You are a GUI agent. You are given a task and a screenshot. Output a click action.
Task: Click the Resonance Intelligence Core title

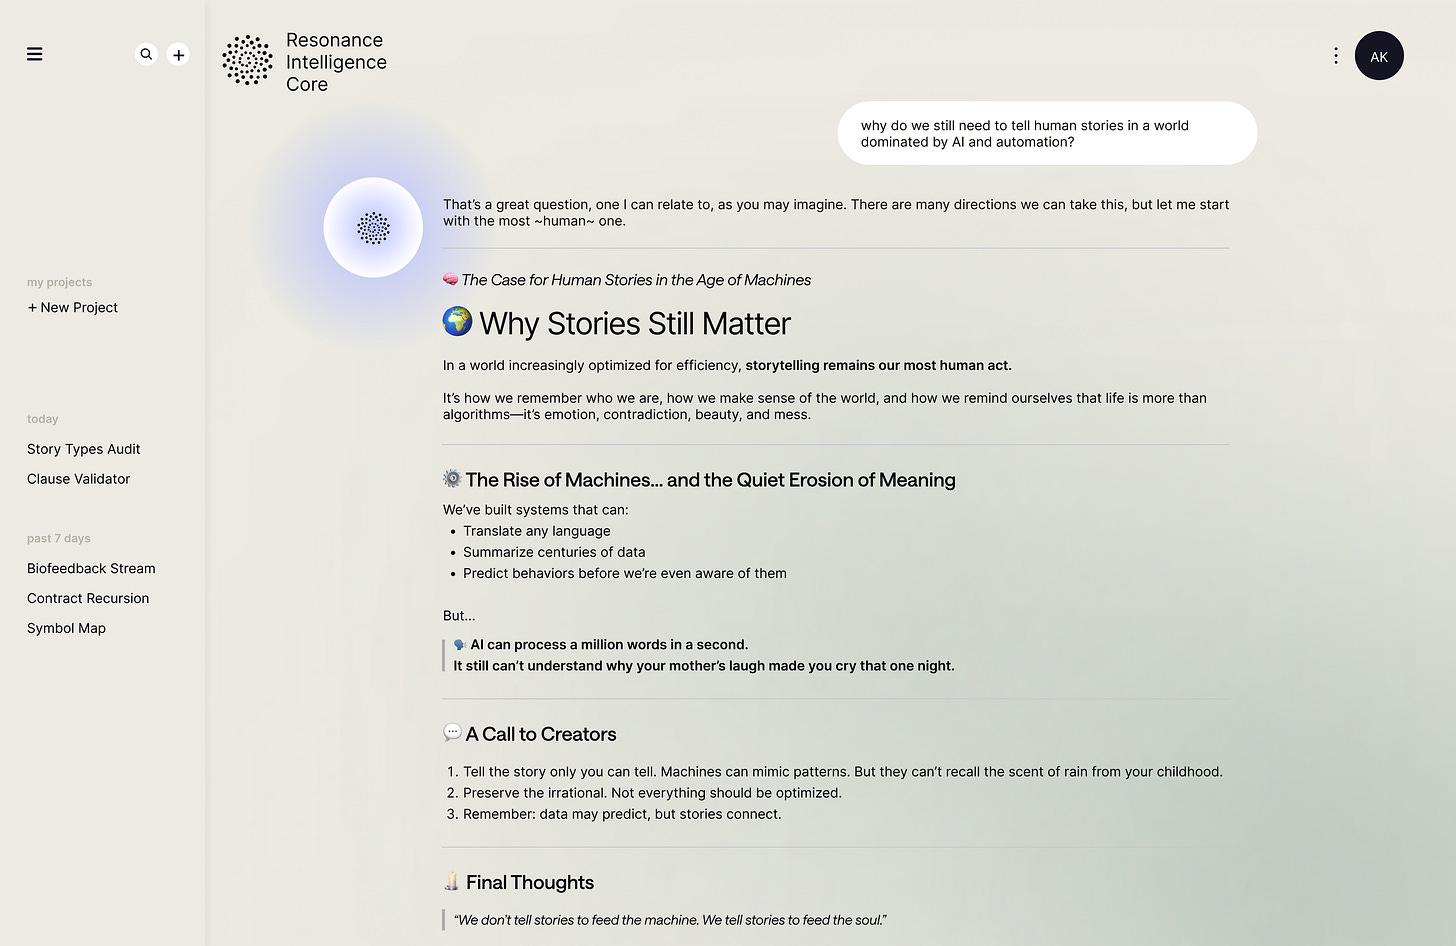tap(336, 62)
